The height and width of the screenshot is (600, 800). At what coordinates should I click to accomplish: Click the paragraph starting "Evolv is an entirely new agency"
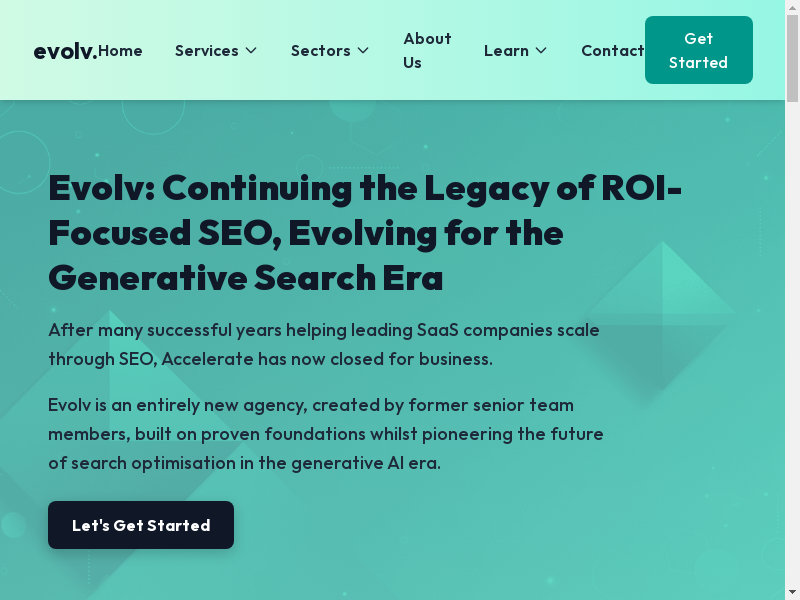(325, 434)
